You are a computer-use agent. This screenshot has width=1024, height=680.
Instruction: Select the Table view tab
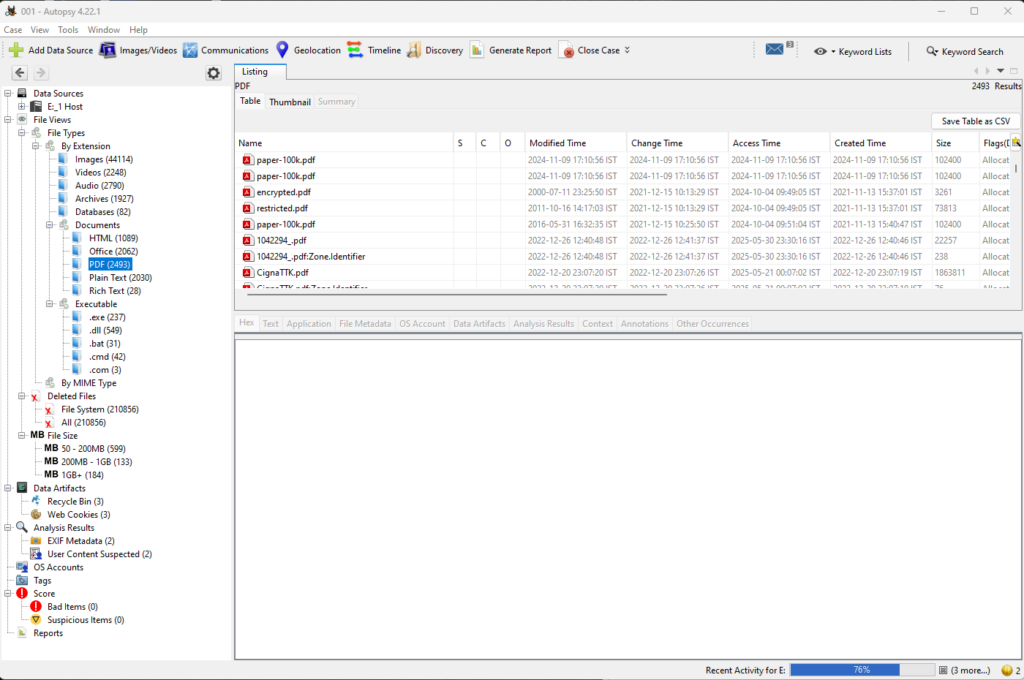(x=250, y=101)
